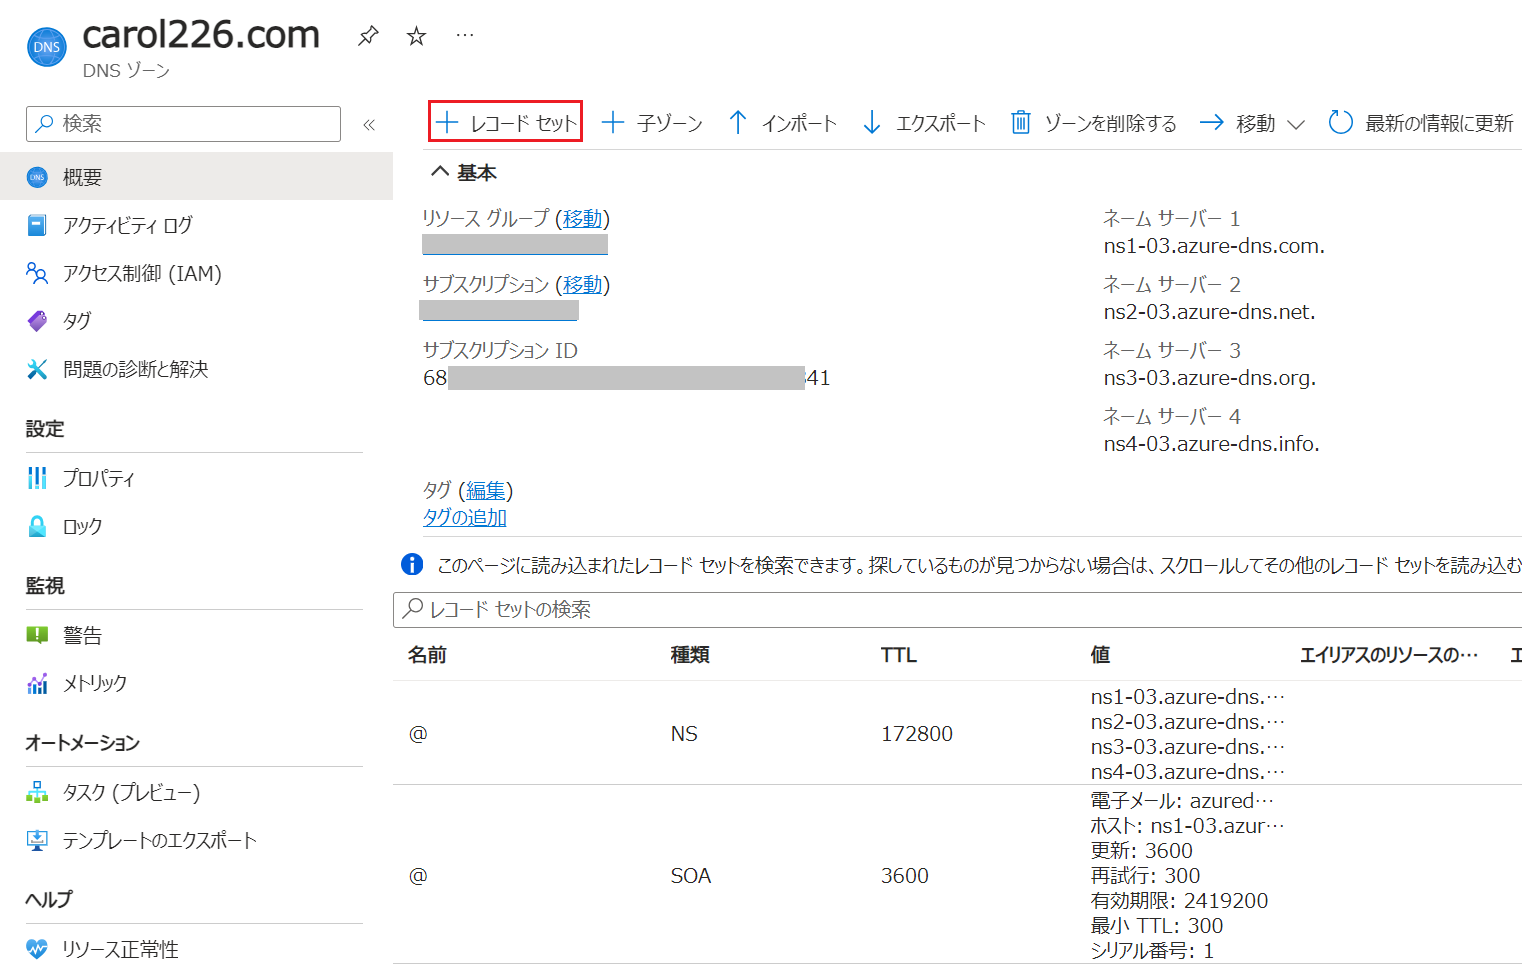Screen dimensions: 1522x969
Task: Click the ロック padlock icon
Action: pos(37,526)
